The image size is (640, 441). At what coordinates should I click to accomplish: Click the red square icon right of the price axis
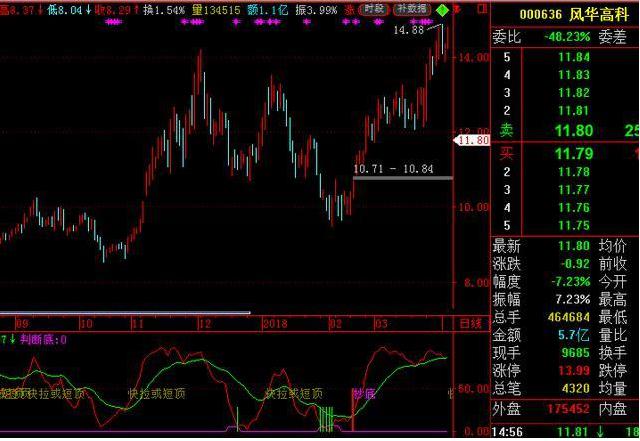pos(482,8)
